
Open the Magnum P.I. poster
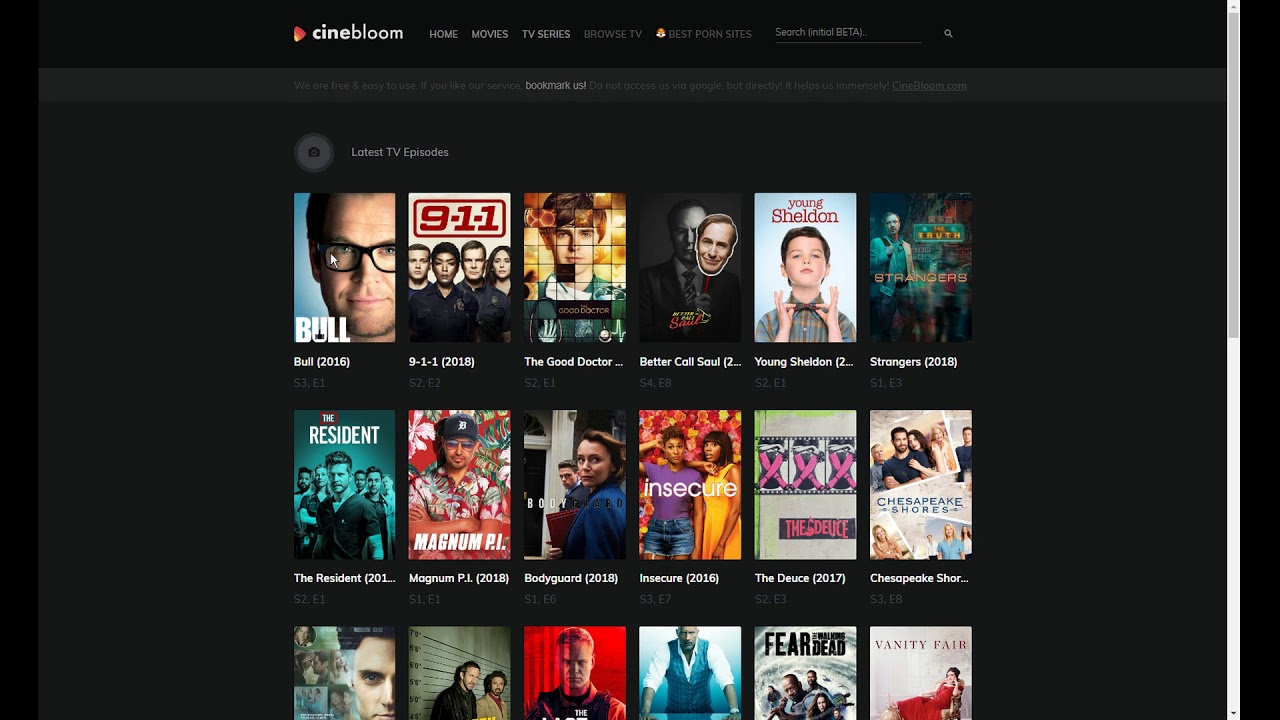[460, 485]
